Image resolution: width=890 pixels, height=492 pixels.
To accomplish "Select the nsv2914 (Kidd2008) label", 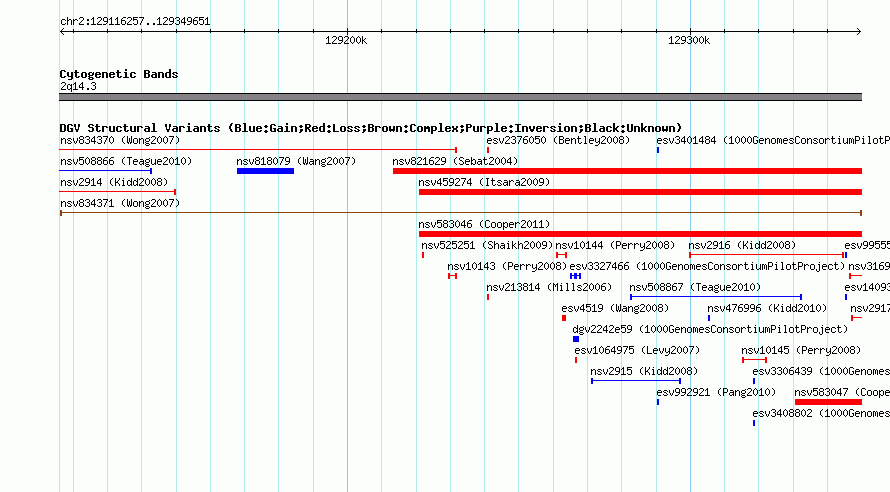I will 114,182.
